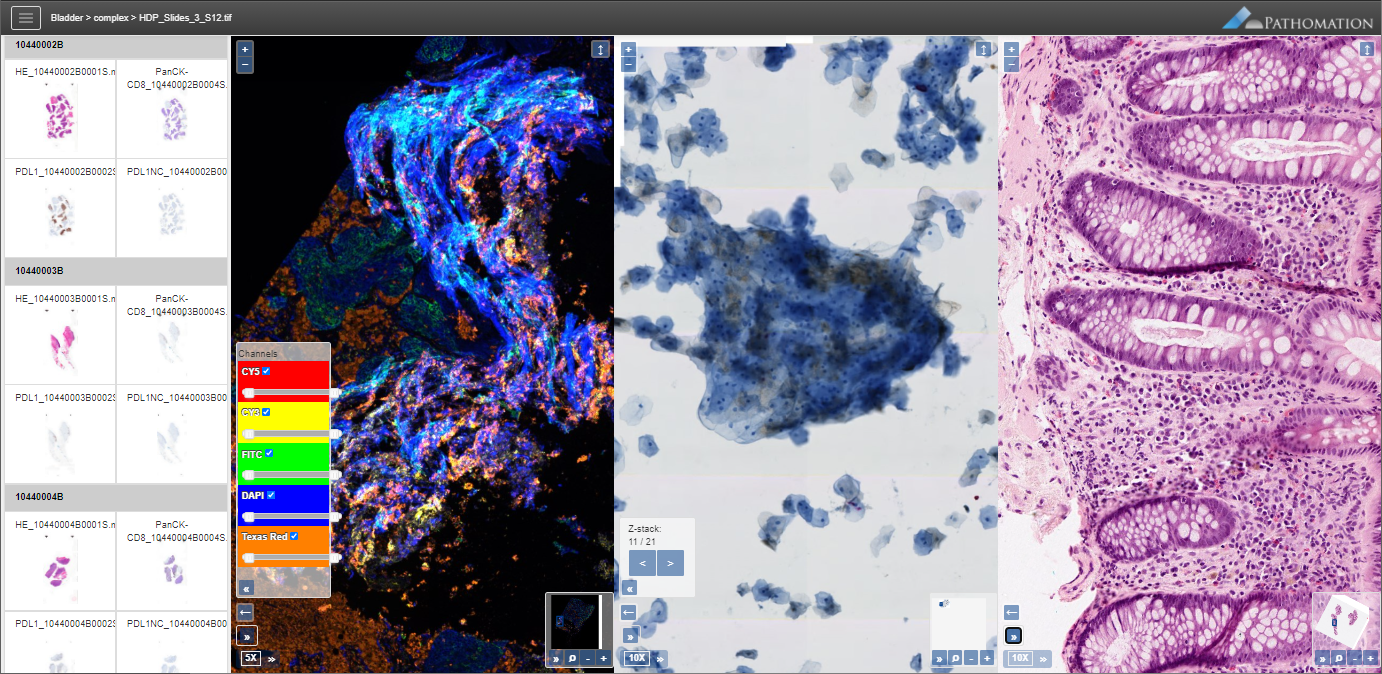Reset zoom via overview magnifier in fluorescence panel

pos(572,658)
